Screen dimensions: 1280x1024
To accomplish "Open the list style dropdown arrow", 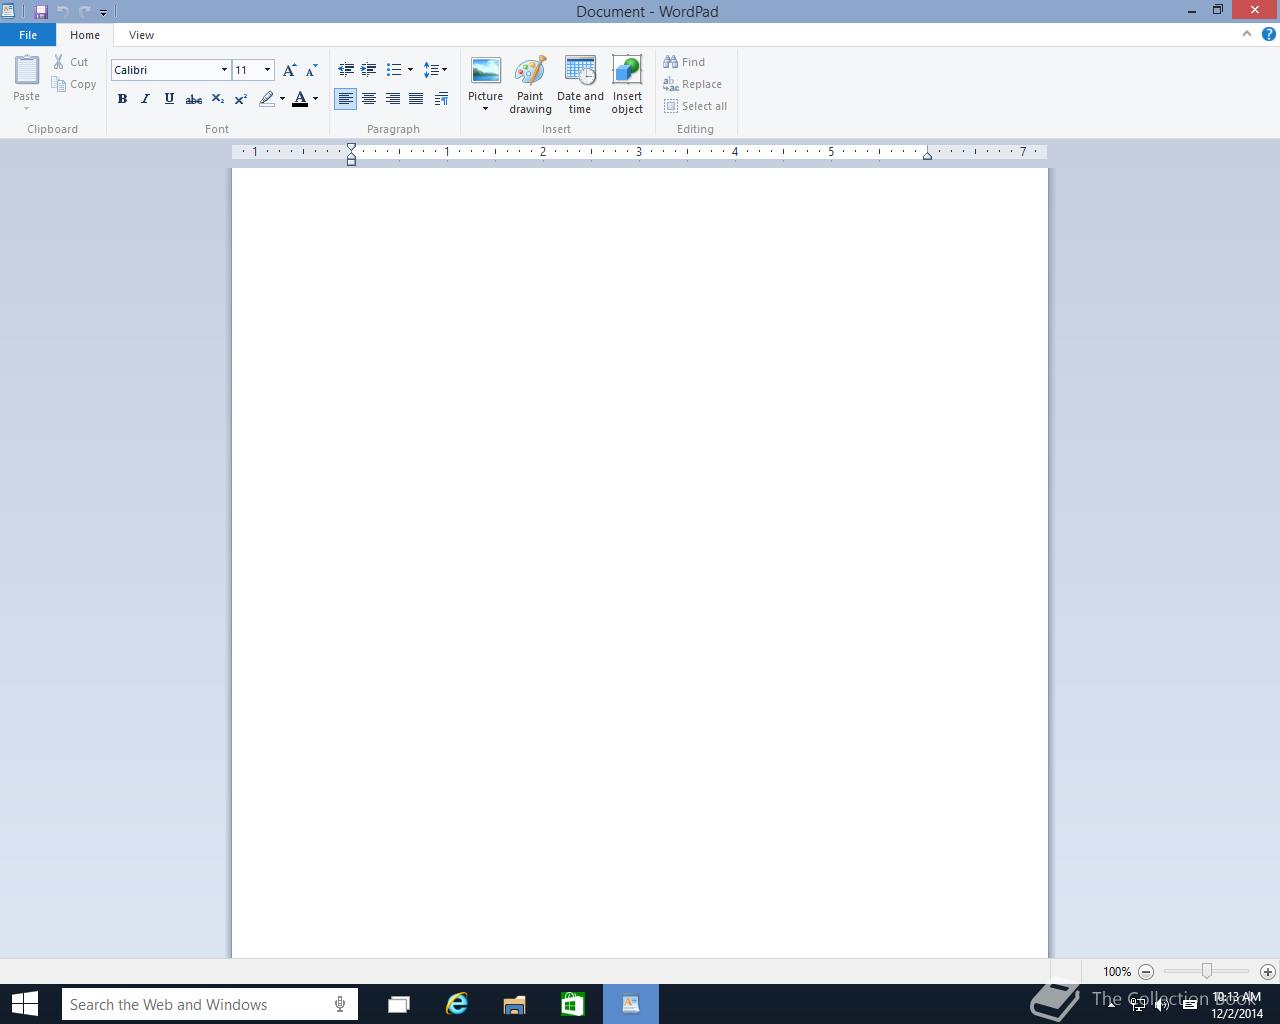I will 410,70.
